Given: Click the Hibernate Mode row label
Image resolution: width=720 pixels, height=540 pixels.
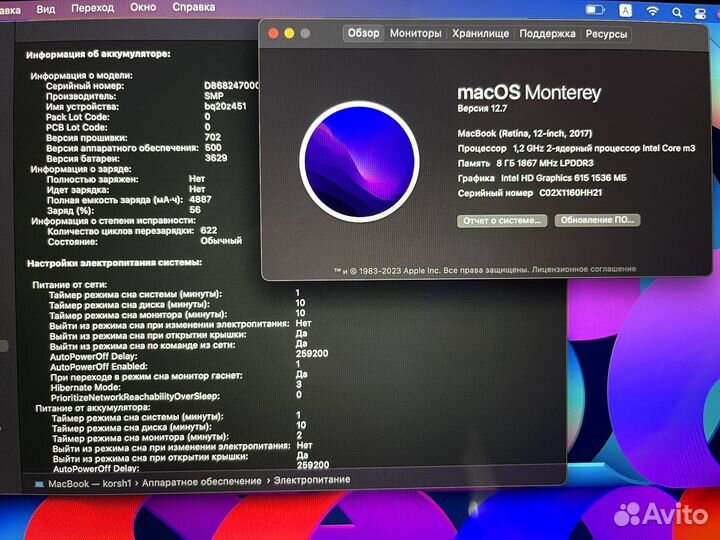Looking at the screenshot, I should (85, 387).
